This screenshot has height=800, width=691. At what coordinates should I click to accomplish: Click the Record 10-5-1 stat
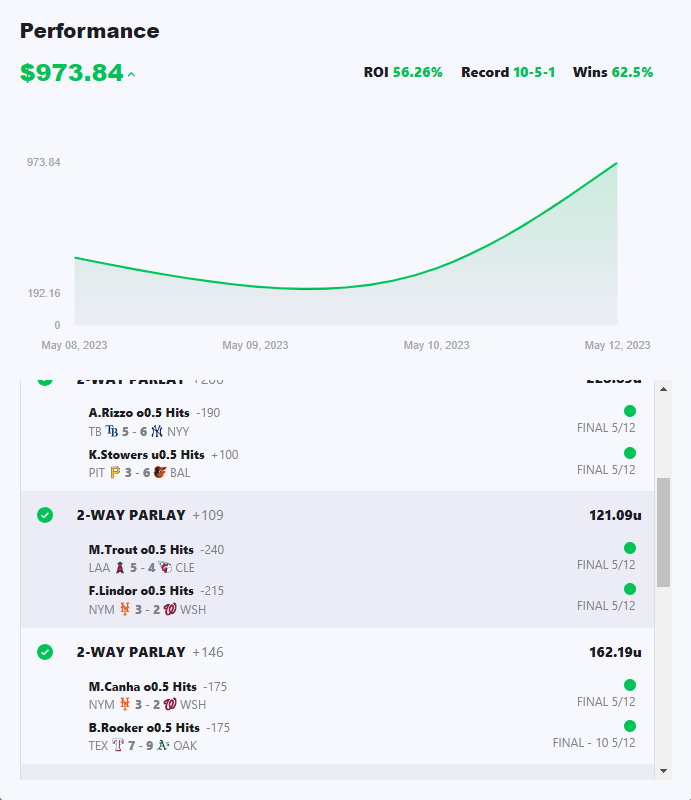[x=508, y=72]
